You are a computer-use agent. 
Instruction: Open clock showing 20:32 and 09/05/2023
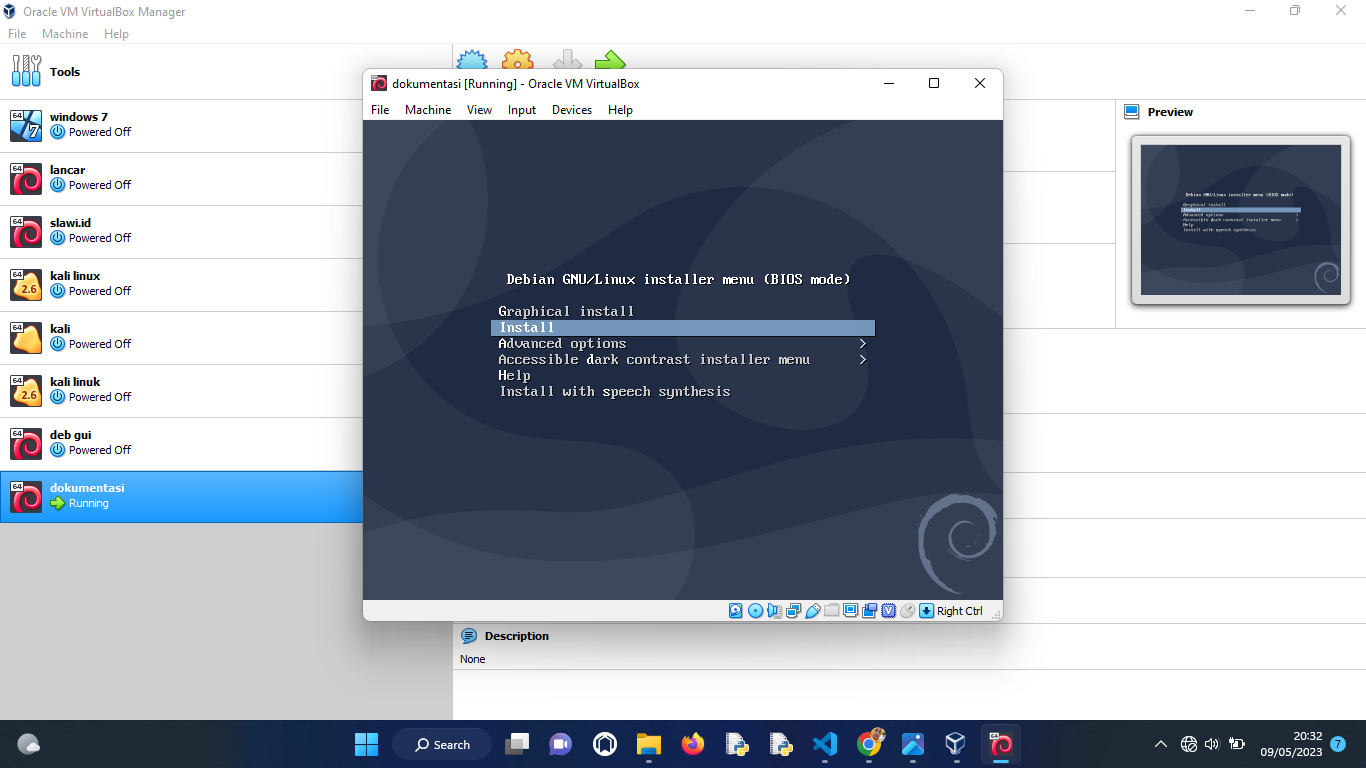[1291, 744]
